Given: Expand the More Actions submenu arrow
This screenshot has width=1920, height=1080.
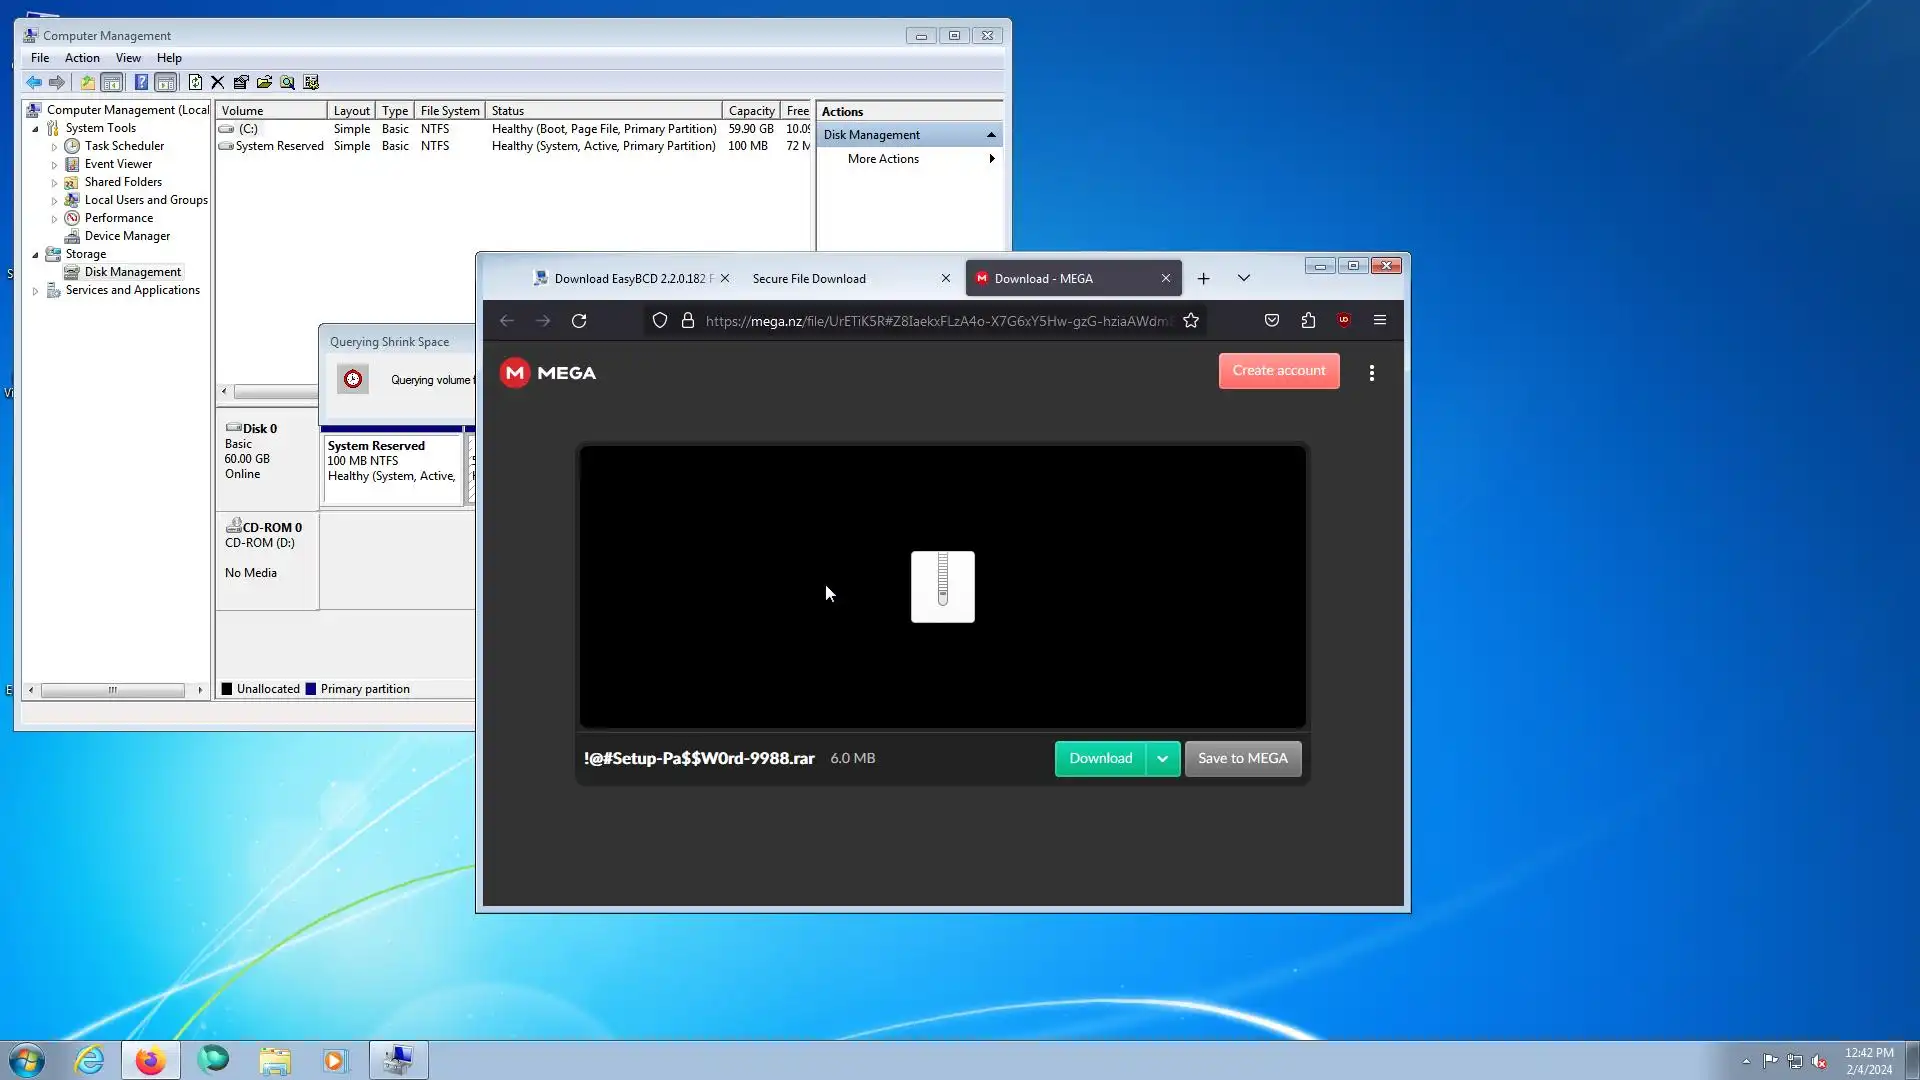Looking at the screenshot, I should pos(991,159).
